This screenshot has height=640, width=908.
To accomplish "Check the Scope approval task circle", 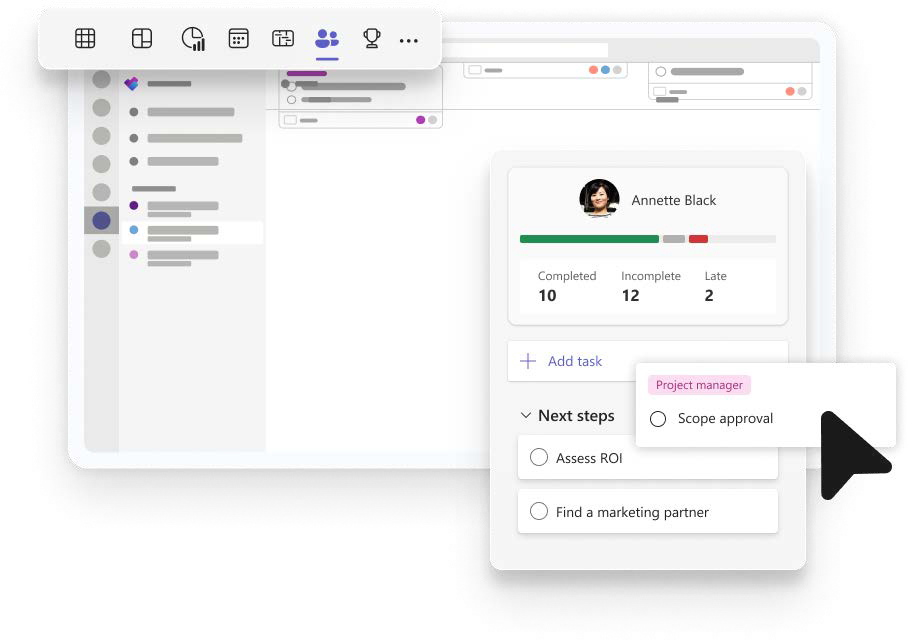I will [x=658, y=419].
